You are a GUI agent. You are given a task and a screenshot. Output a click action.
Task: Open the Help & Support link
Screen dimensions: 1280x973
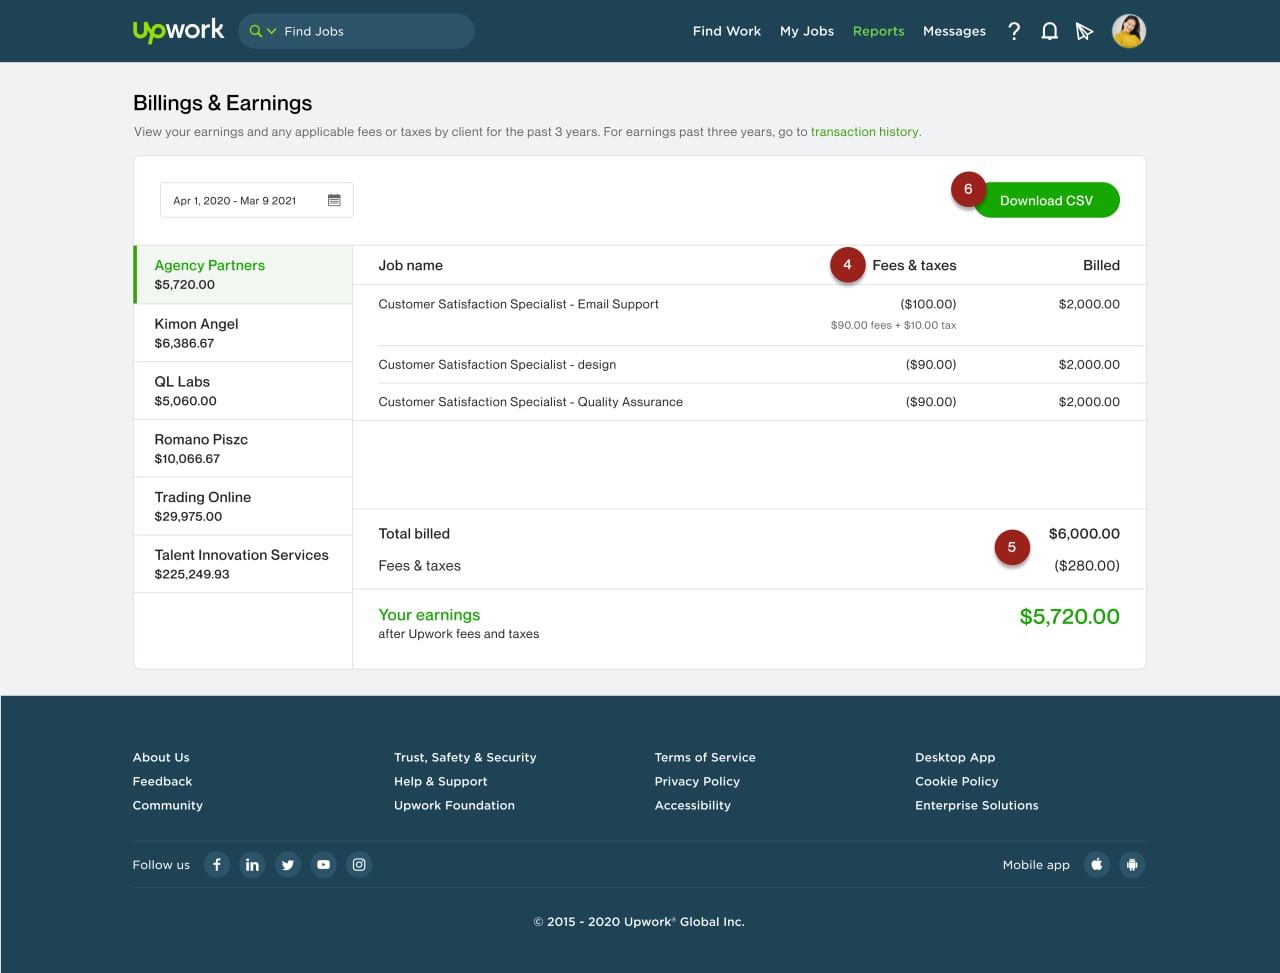pyautogui.click(x=440, y=782)
